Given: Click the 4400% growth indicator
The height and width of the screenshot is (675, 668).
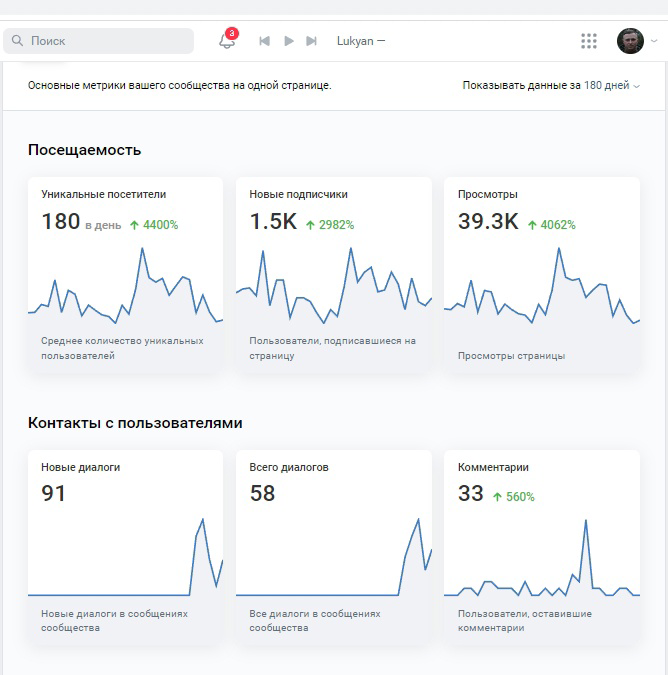Looking at the screenshot, I should tap(154, 225).
